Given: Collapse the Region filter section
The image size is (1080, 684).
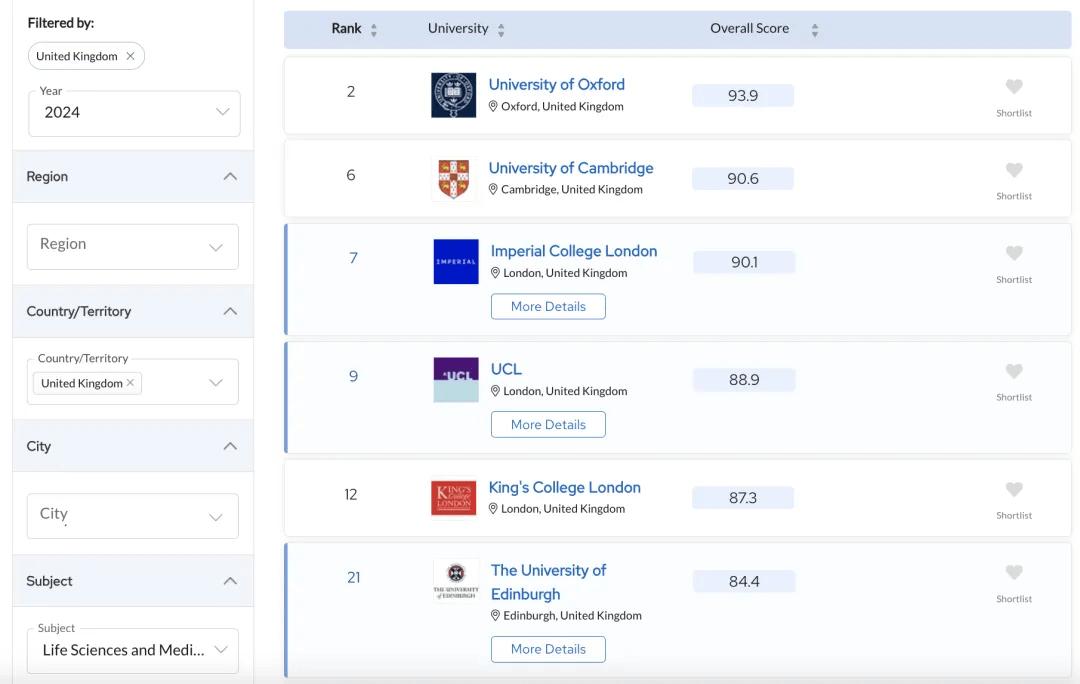Looking at the screenshot, I should pyautogui.click(x=230, y=176).
